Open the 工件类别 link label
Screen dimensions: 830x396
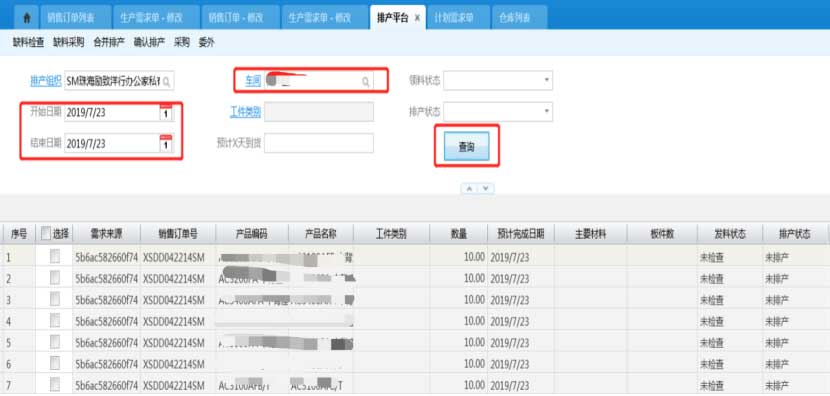[x=245, y=112]
